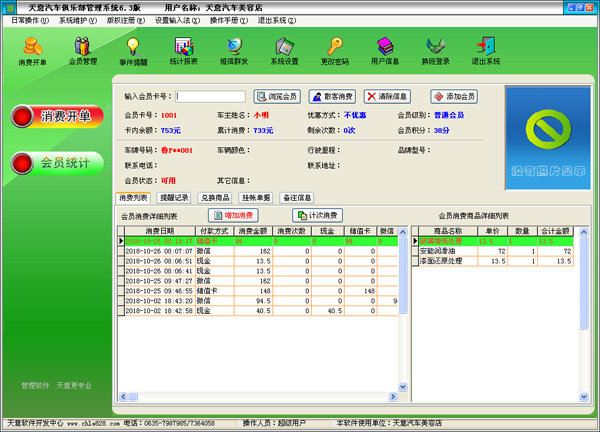600x432 pixels.
Task: Open the 统计报表 chart icon
Action: (183, 50)
